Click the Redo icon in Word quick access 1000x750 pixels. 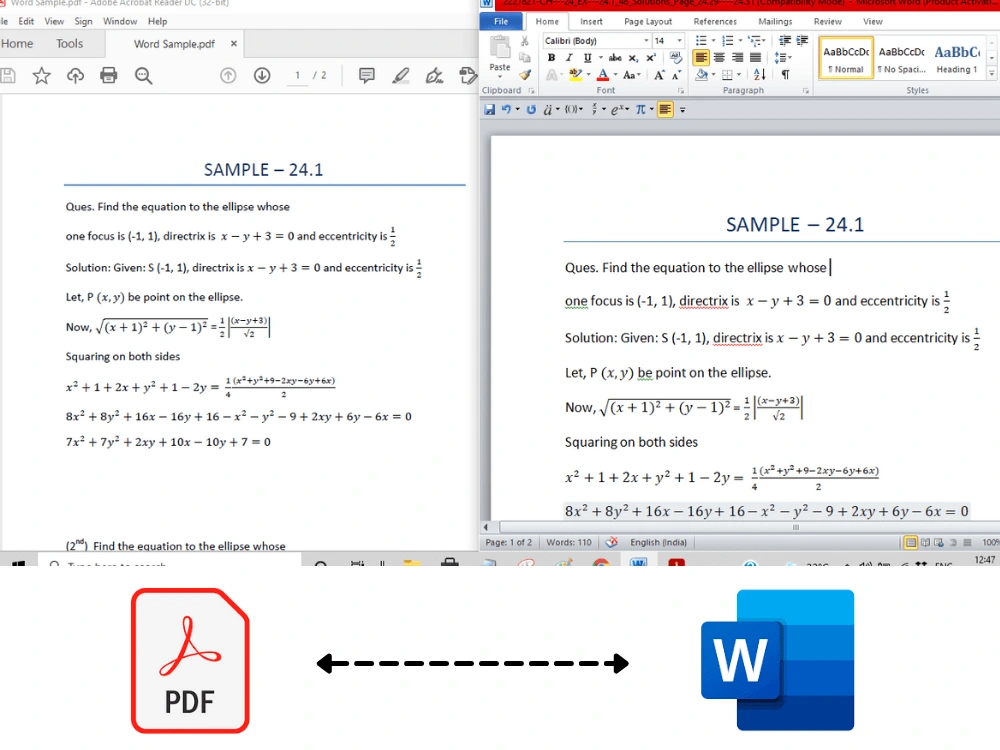coord(531,110)
